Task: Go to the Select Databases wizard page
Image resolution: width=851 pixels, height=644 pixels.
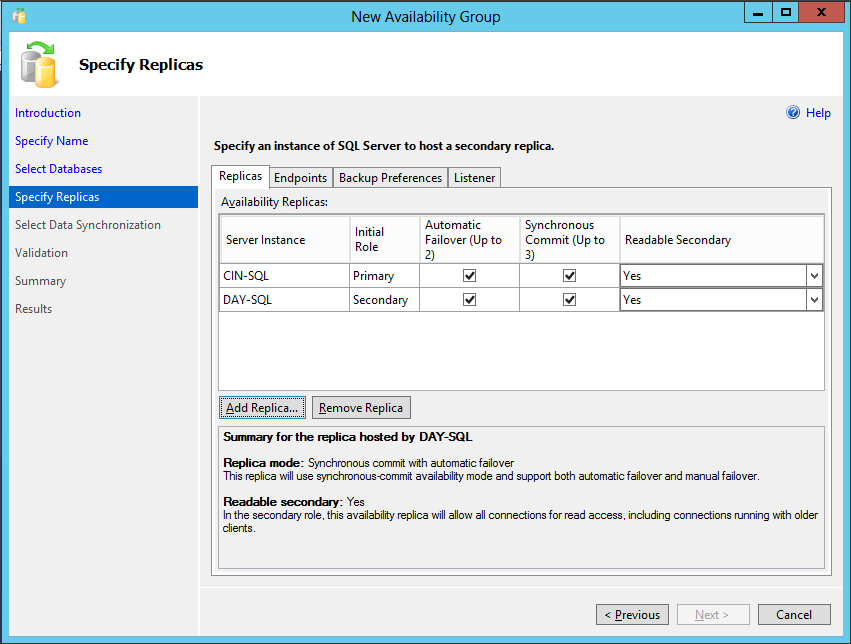Action: pos(59,169)
